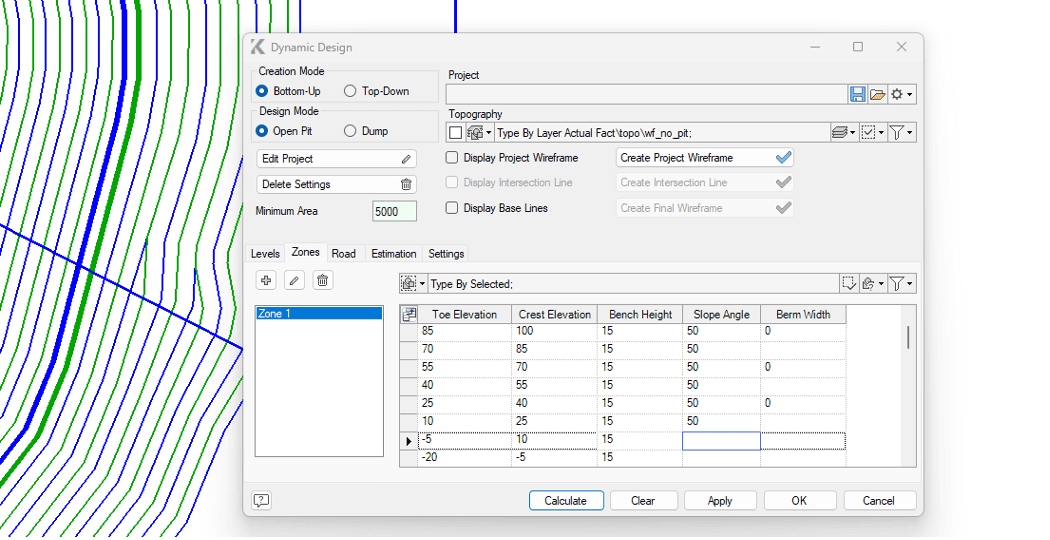Click the Topography Type By Layer field

[x=662, y=133]
